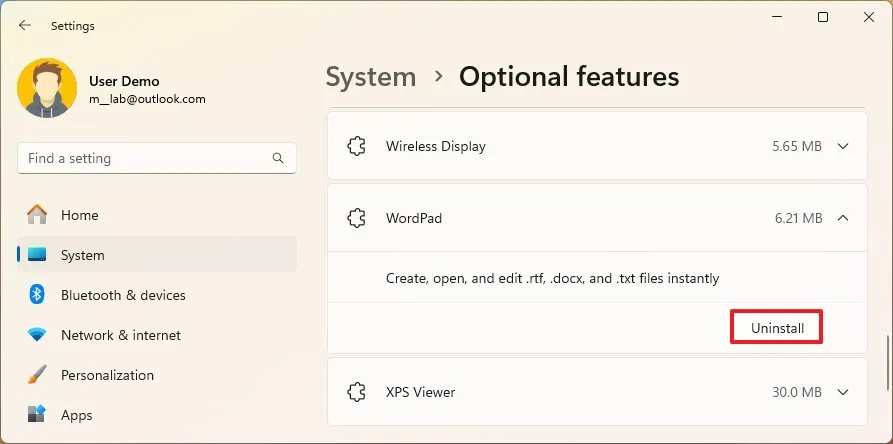Click the 6.21 MB size value
The height and width of the screenshot is (444, 893).
[798, 218]
